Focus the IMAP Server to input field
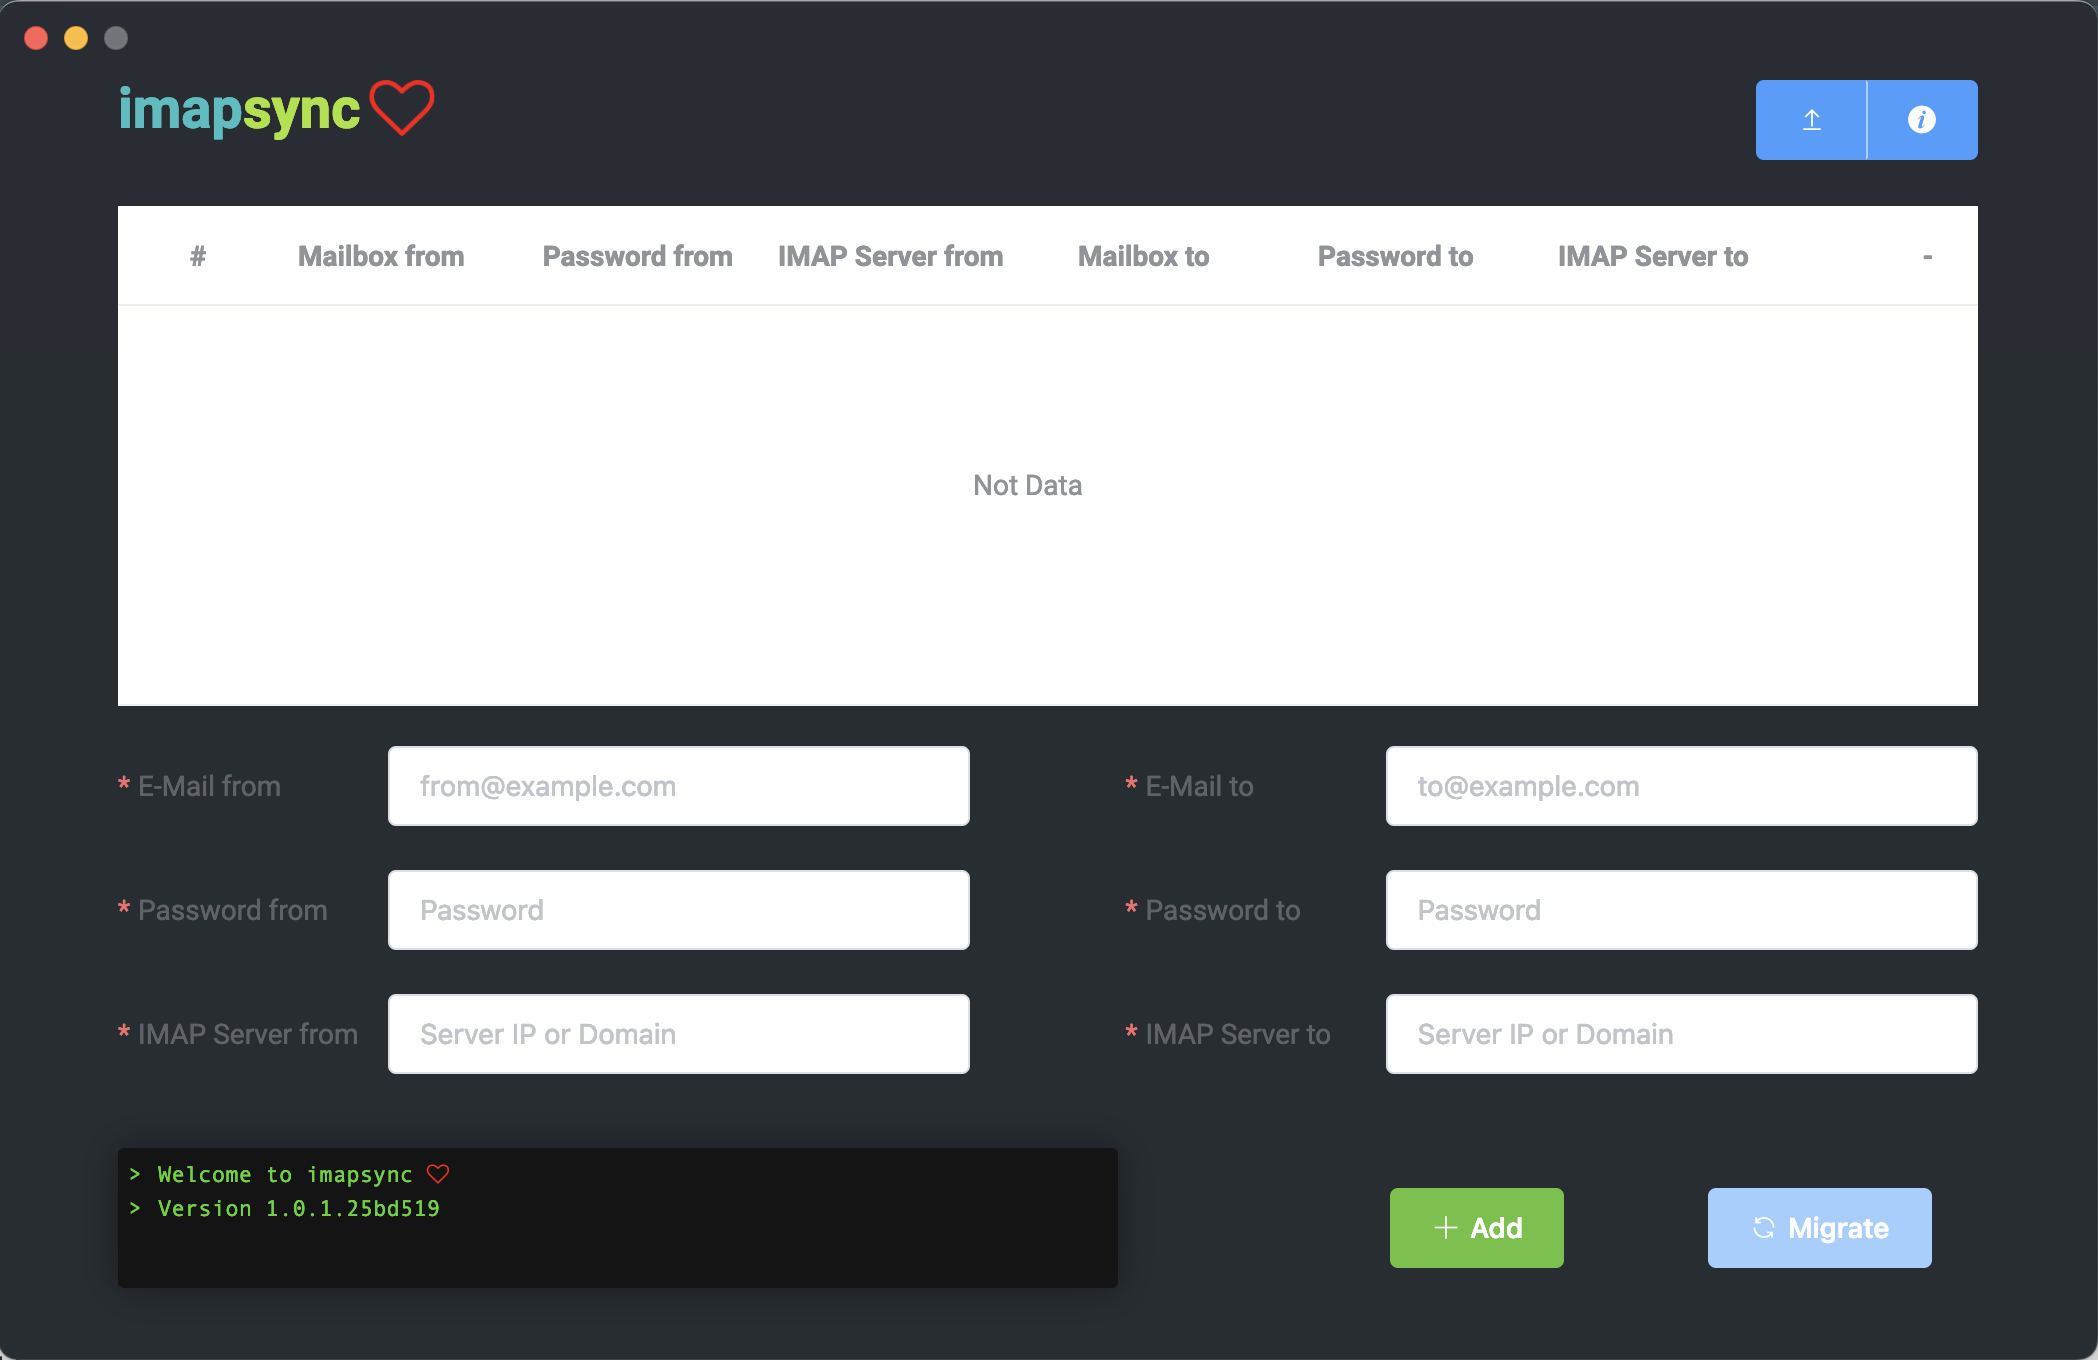The width and height of the screenshot is (2098, 1360). click(x=1682, y=1034)
